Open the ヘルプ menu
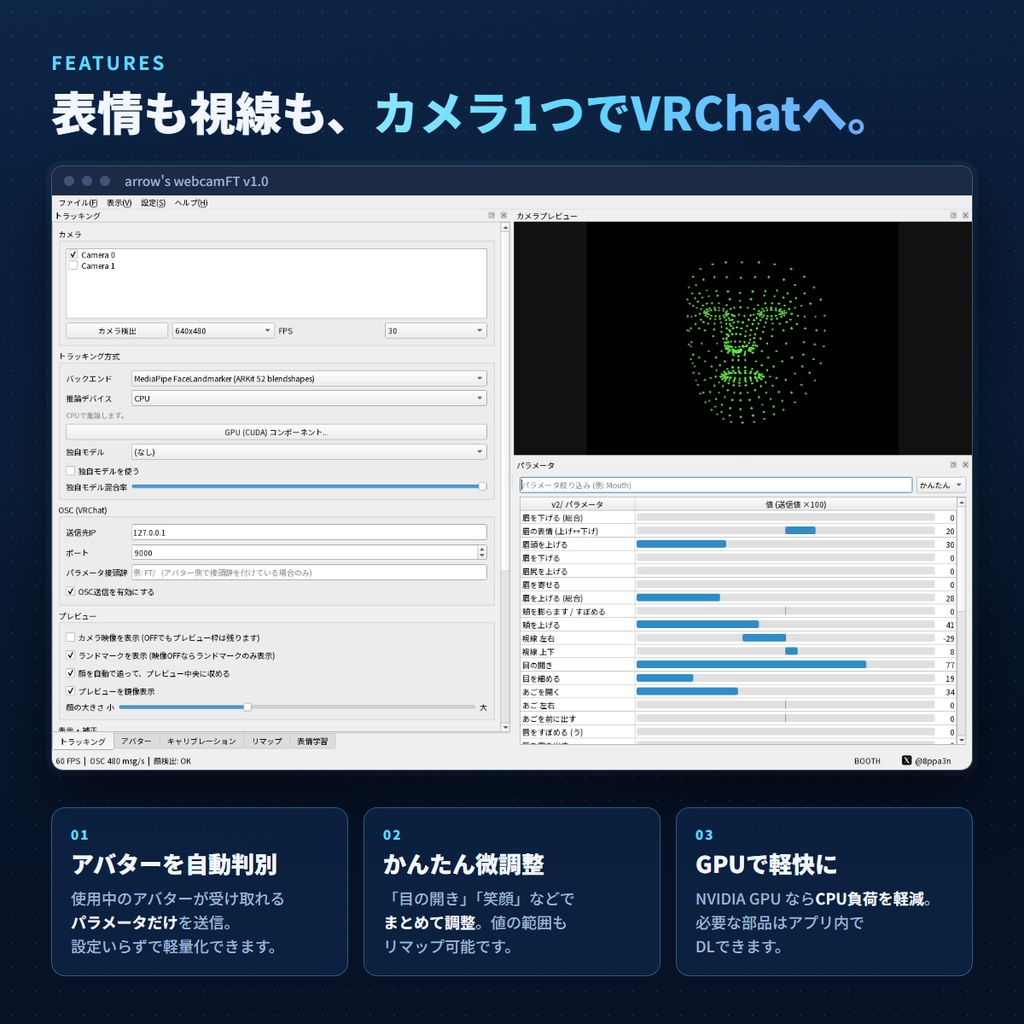The width and height of the screenshot is (1024, 1024). [x=191, y=203]
